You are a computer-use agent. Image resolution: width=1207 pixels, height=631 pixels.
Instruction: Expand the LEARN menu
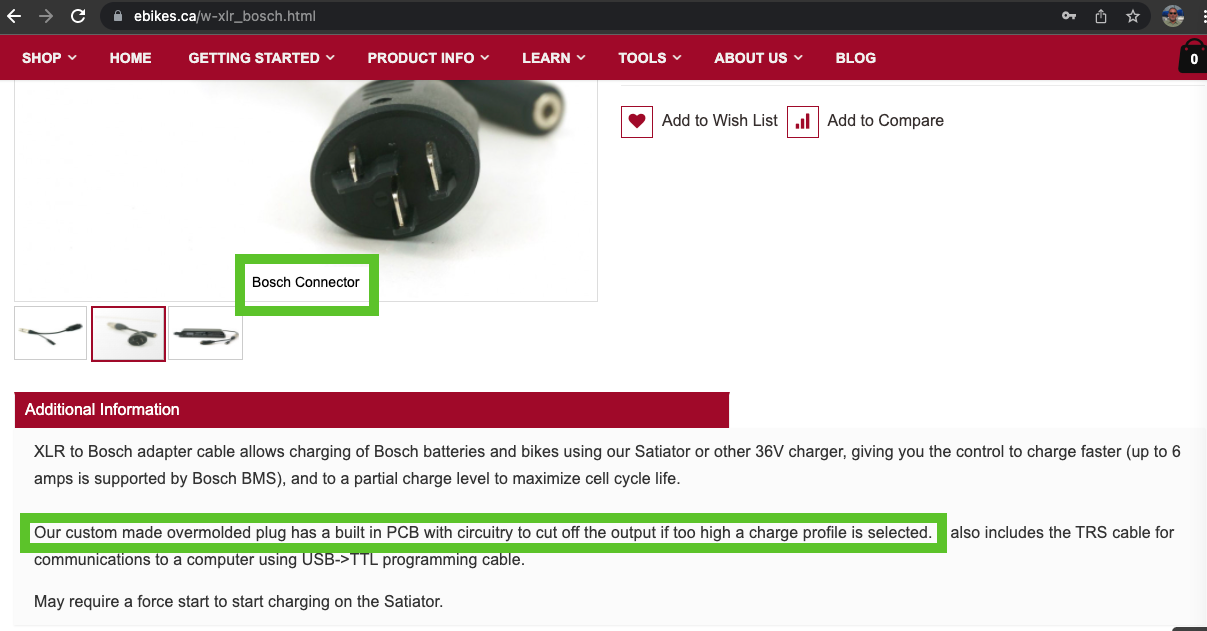point(554,58)
